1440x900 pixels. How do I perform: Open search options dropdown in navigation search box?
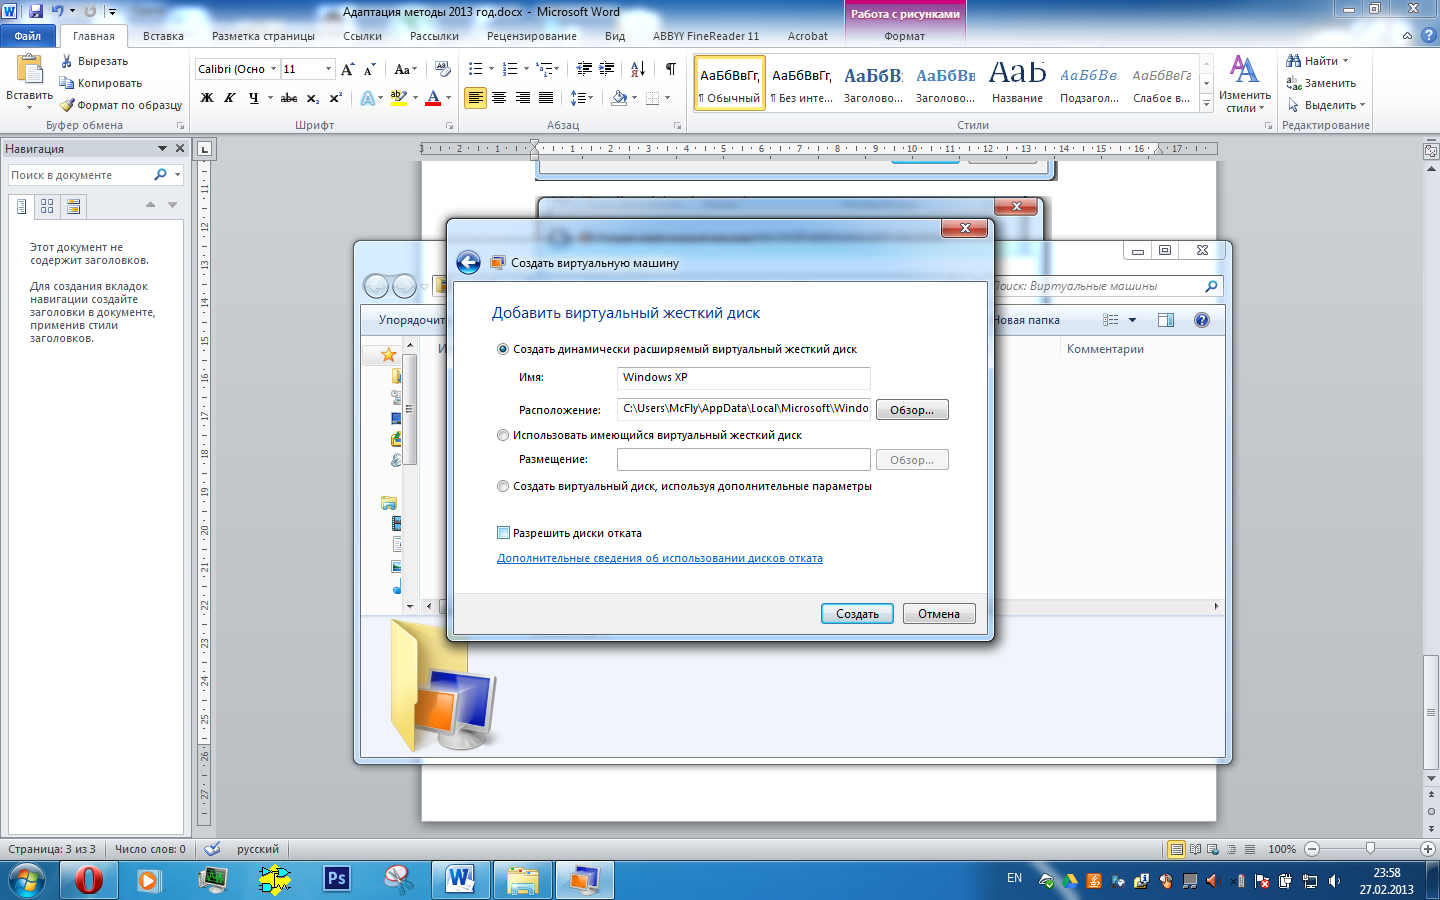pyautogui.click(x=177, y=175)
